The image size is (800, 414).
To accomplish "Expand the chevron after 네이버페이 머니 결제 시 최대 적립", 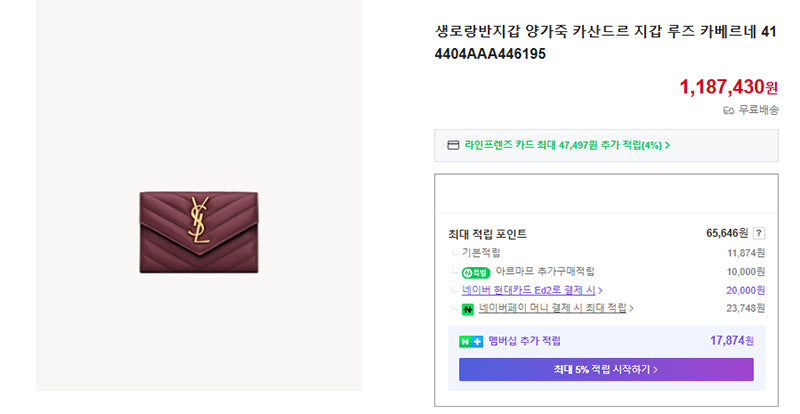I will pyautogui.click(x=631, y=308).
